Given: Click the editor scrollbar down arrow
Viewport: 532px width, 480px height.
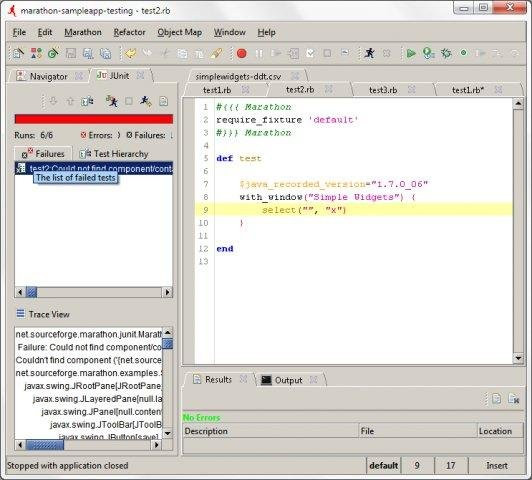Looking at the screenshot, I should pos(518,358).
